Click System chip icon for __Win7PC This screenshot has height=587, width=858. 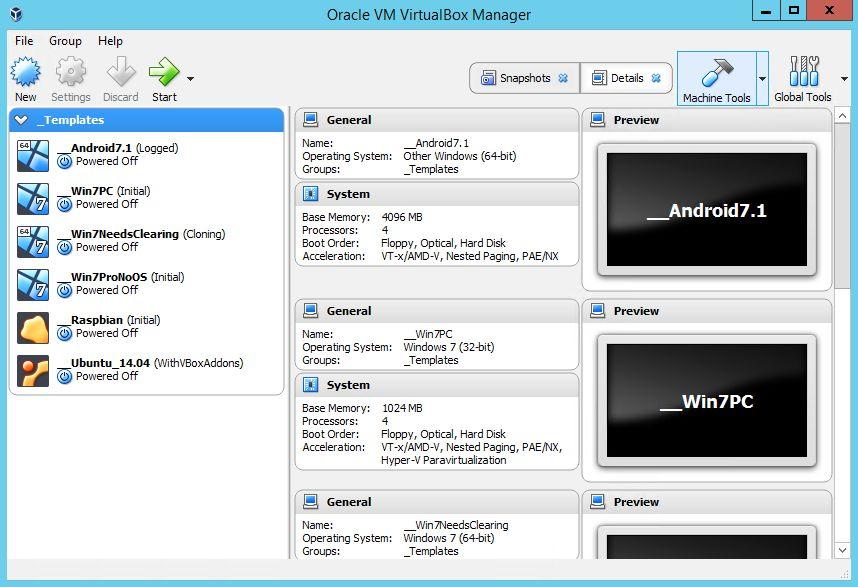[310, 385]
